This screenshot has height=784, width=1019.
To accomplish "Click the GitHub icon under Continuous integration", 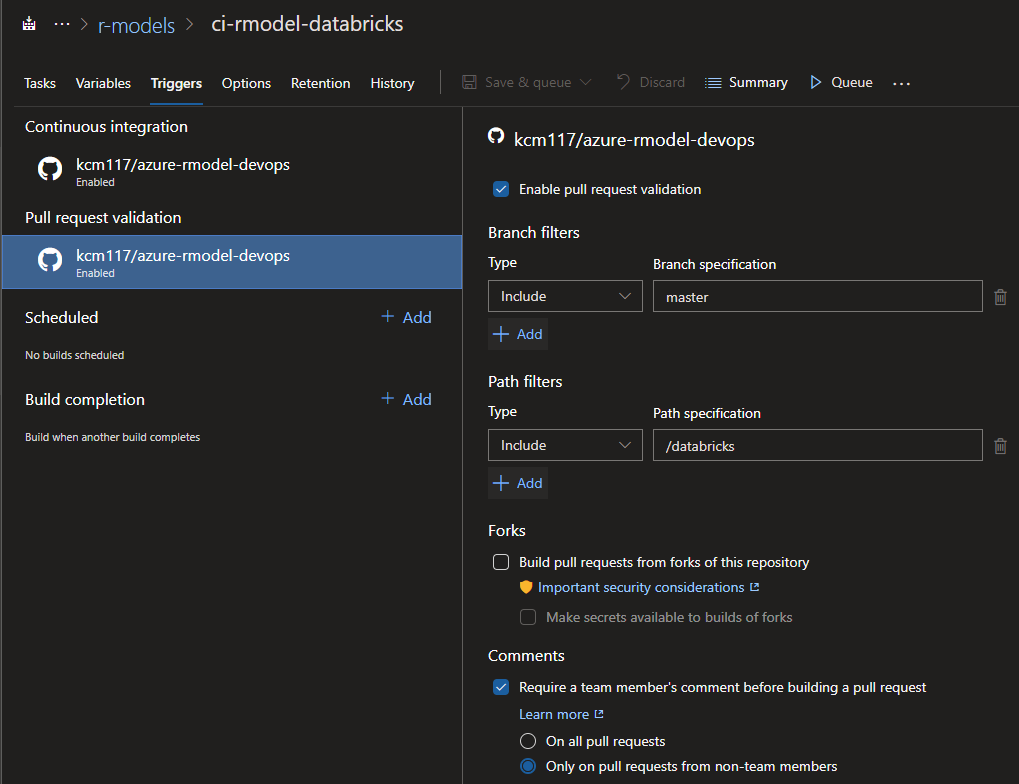I will (x=50, y=169).
